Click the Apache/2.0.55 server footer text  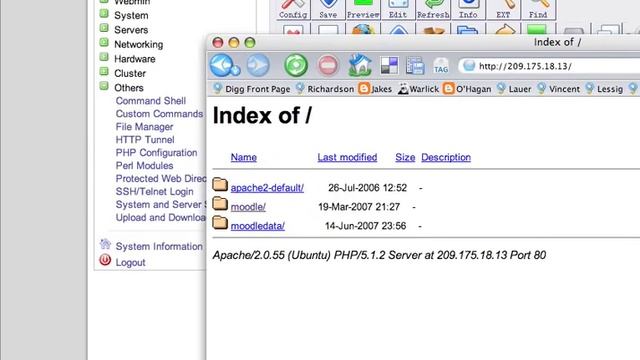pos(379,255)
